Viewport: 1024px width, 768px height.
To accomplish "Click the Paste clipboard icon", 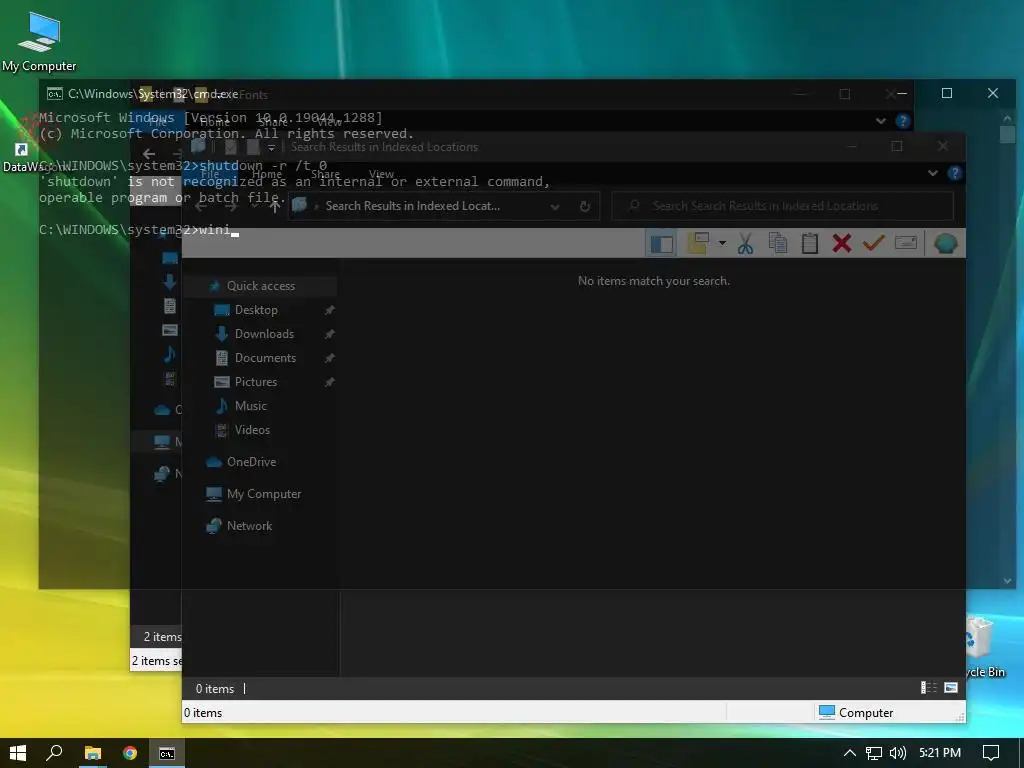I will (x=810, y=244).
